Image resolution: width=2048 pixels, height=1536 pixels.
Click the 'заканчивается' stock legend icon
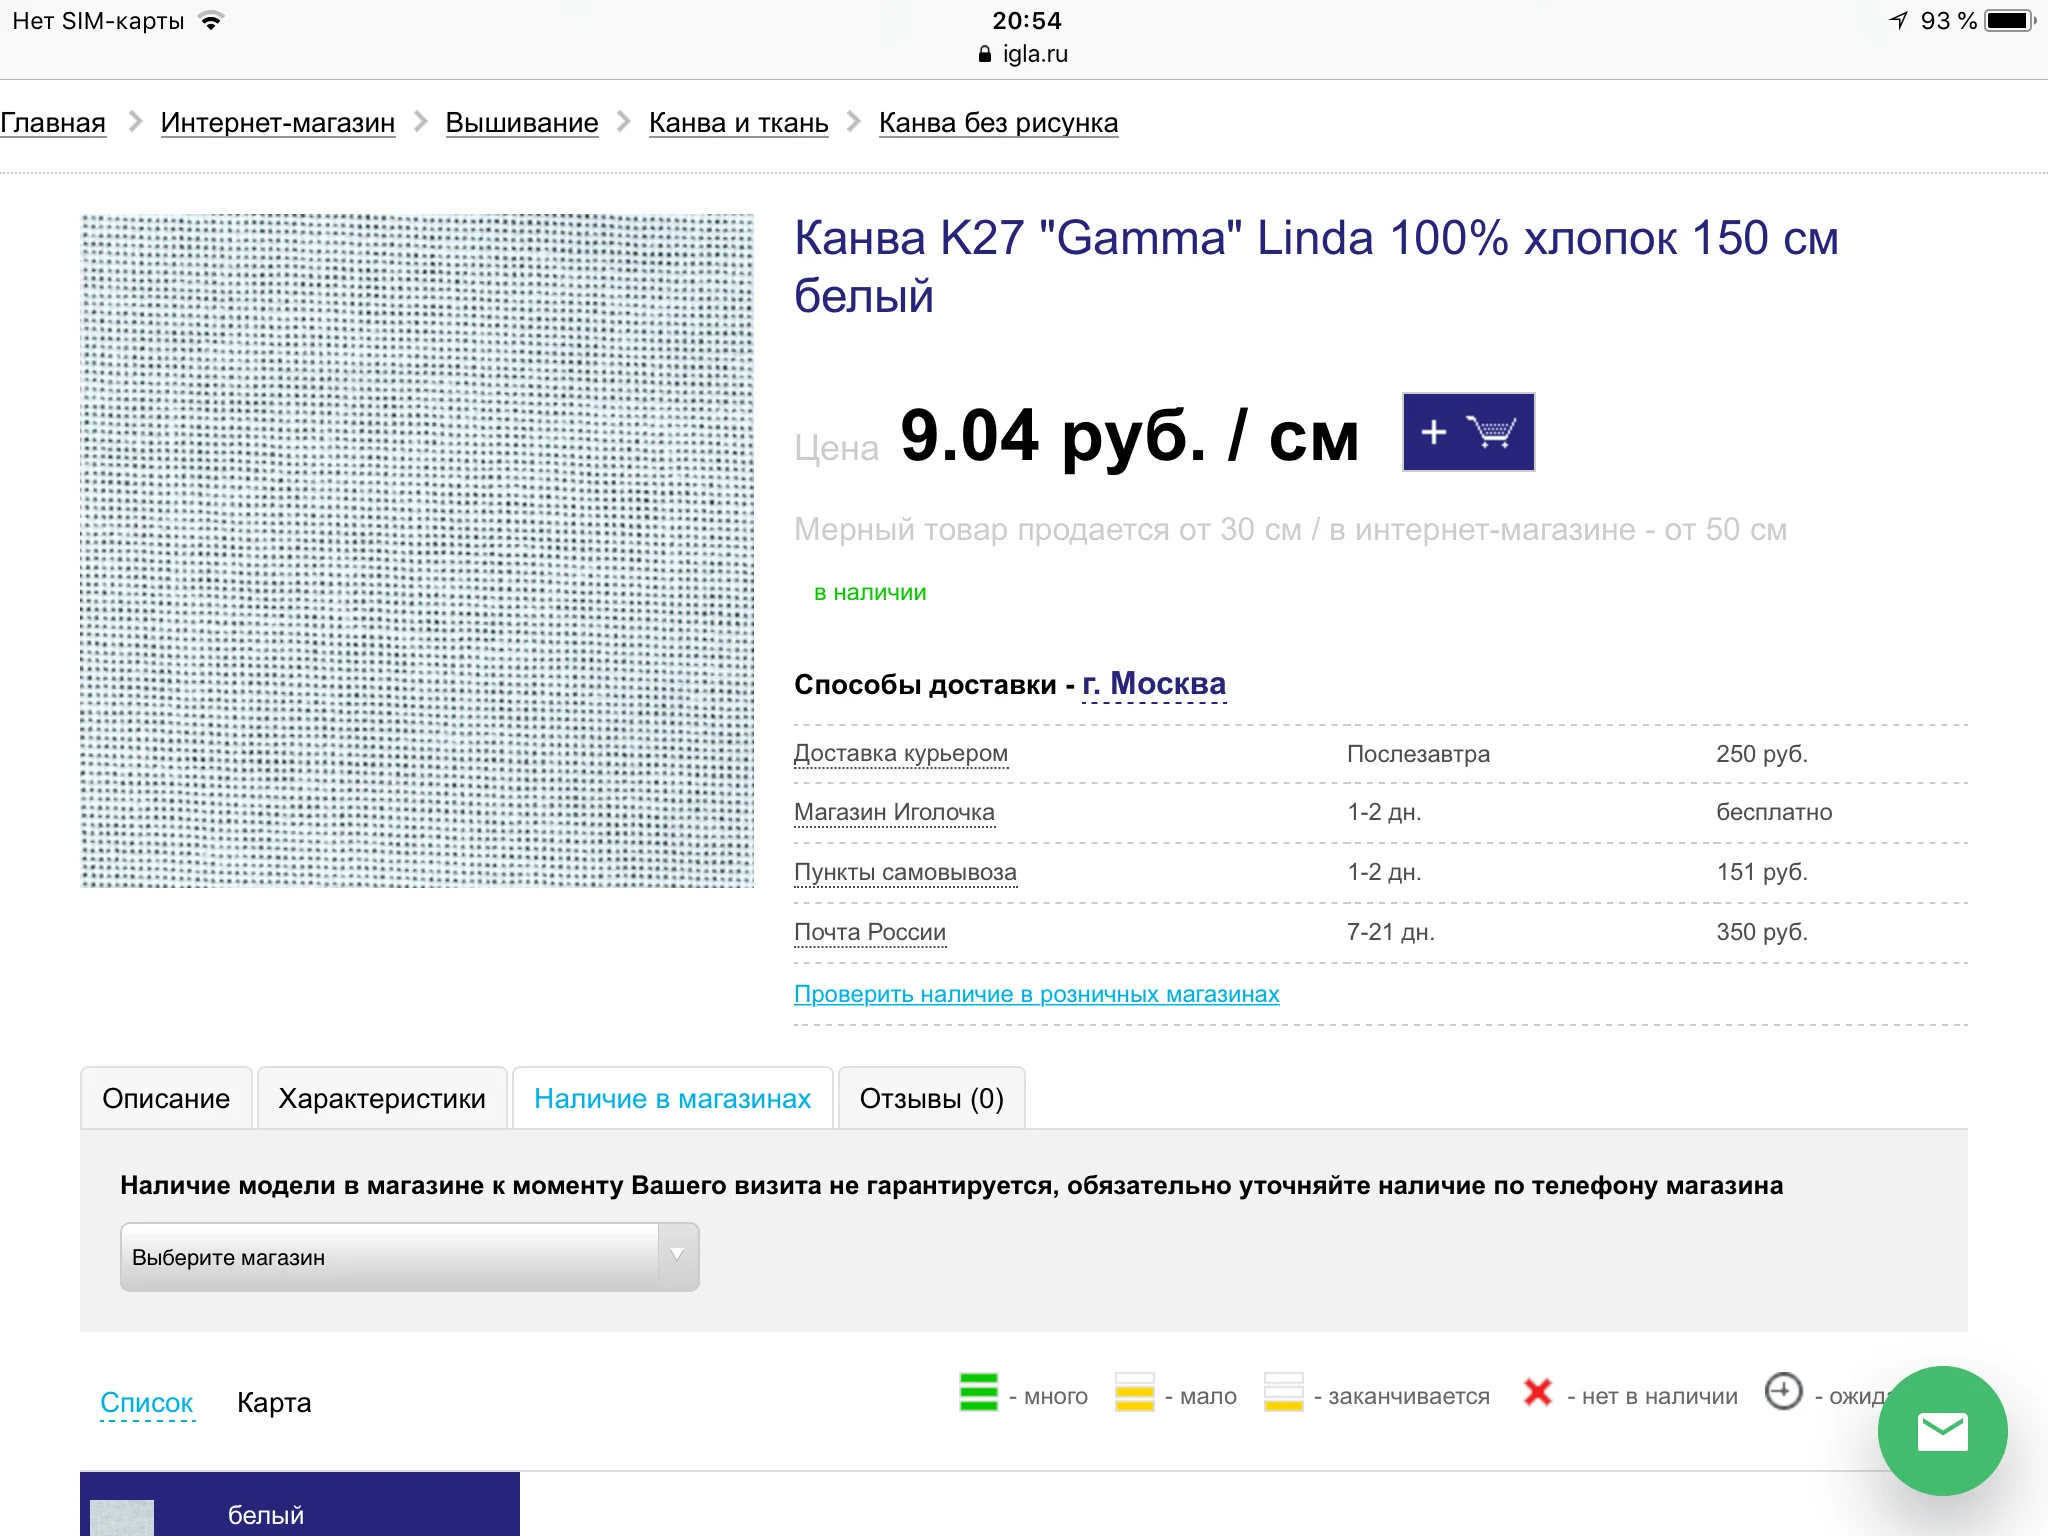click(1283, 1392)
